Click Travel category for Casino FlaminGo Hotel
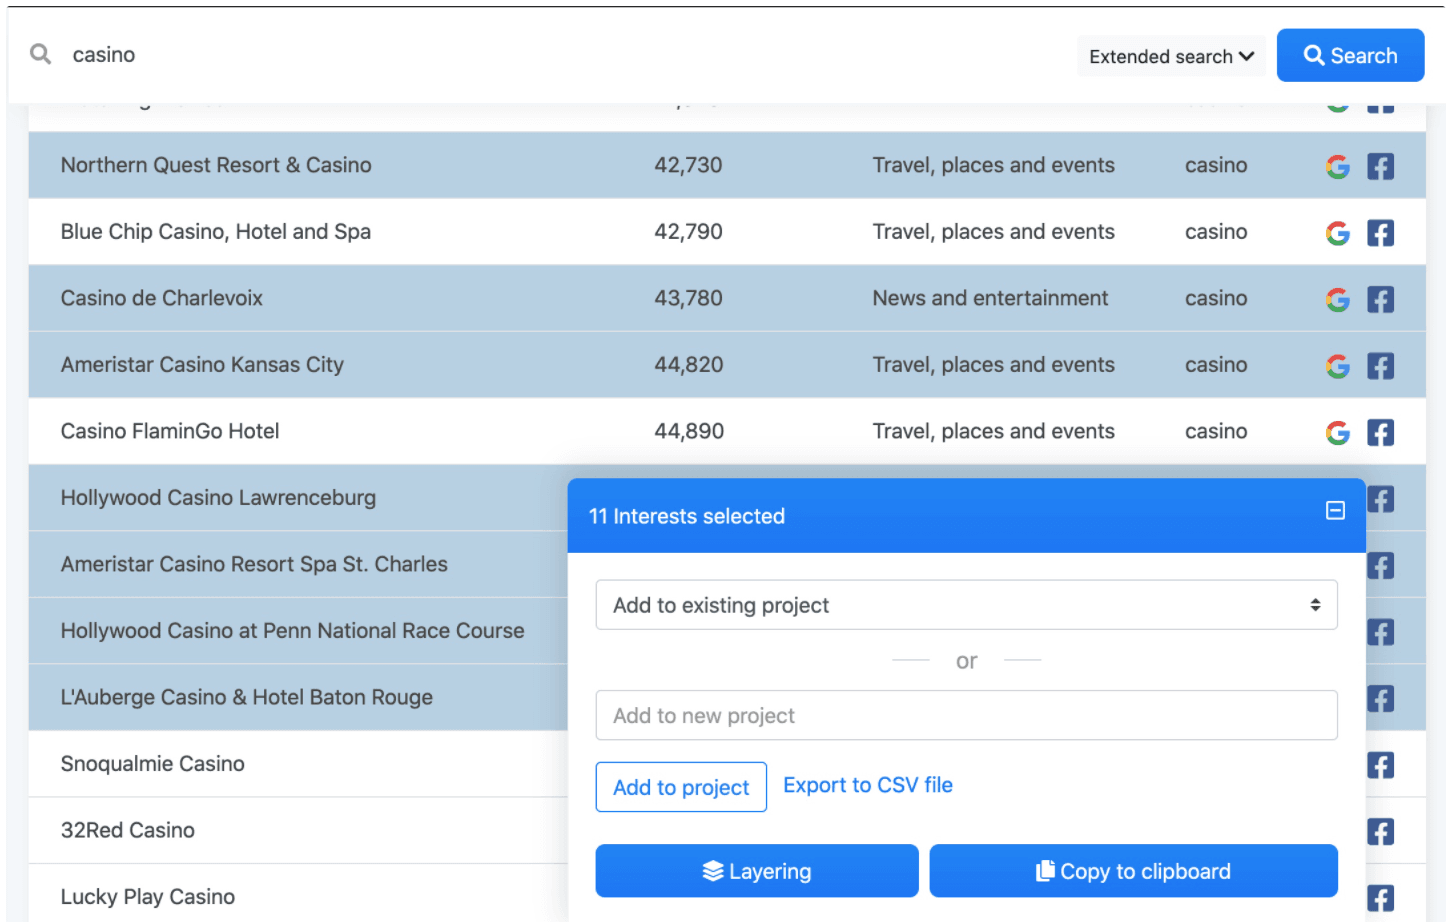Viewport: 1448px width, 922px height. point(993,431)
